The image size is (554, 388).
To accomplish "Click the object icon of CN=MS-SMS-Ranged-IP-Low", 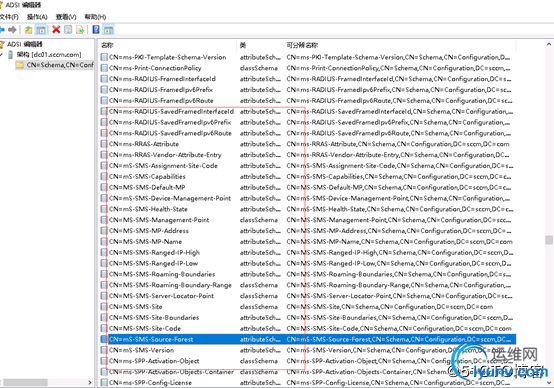I will (x=104, y=263).
